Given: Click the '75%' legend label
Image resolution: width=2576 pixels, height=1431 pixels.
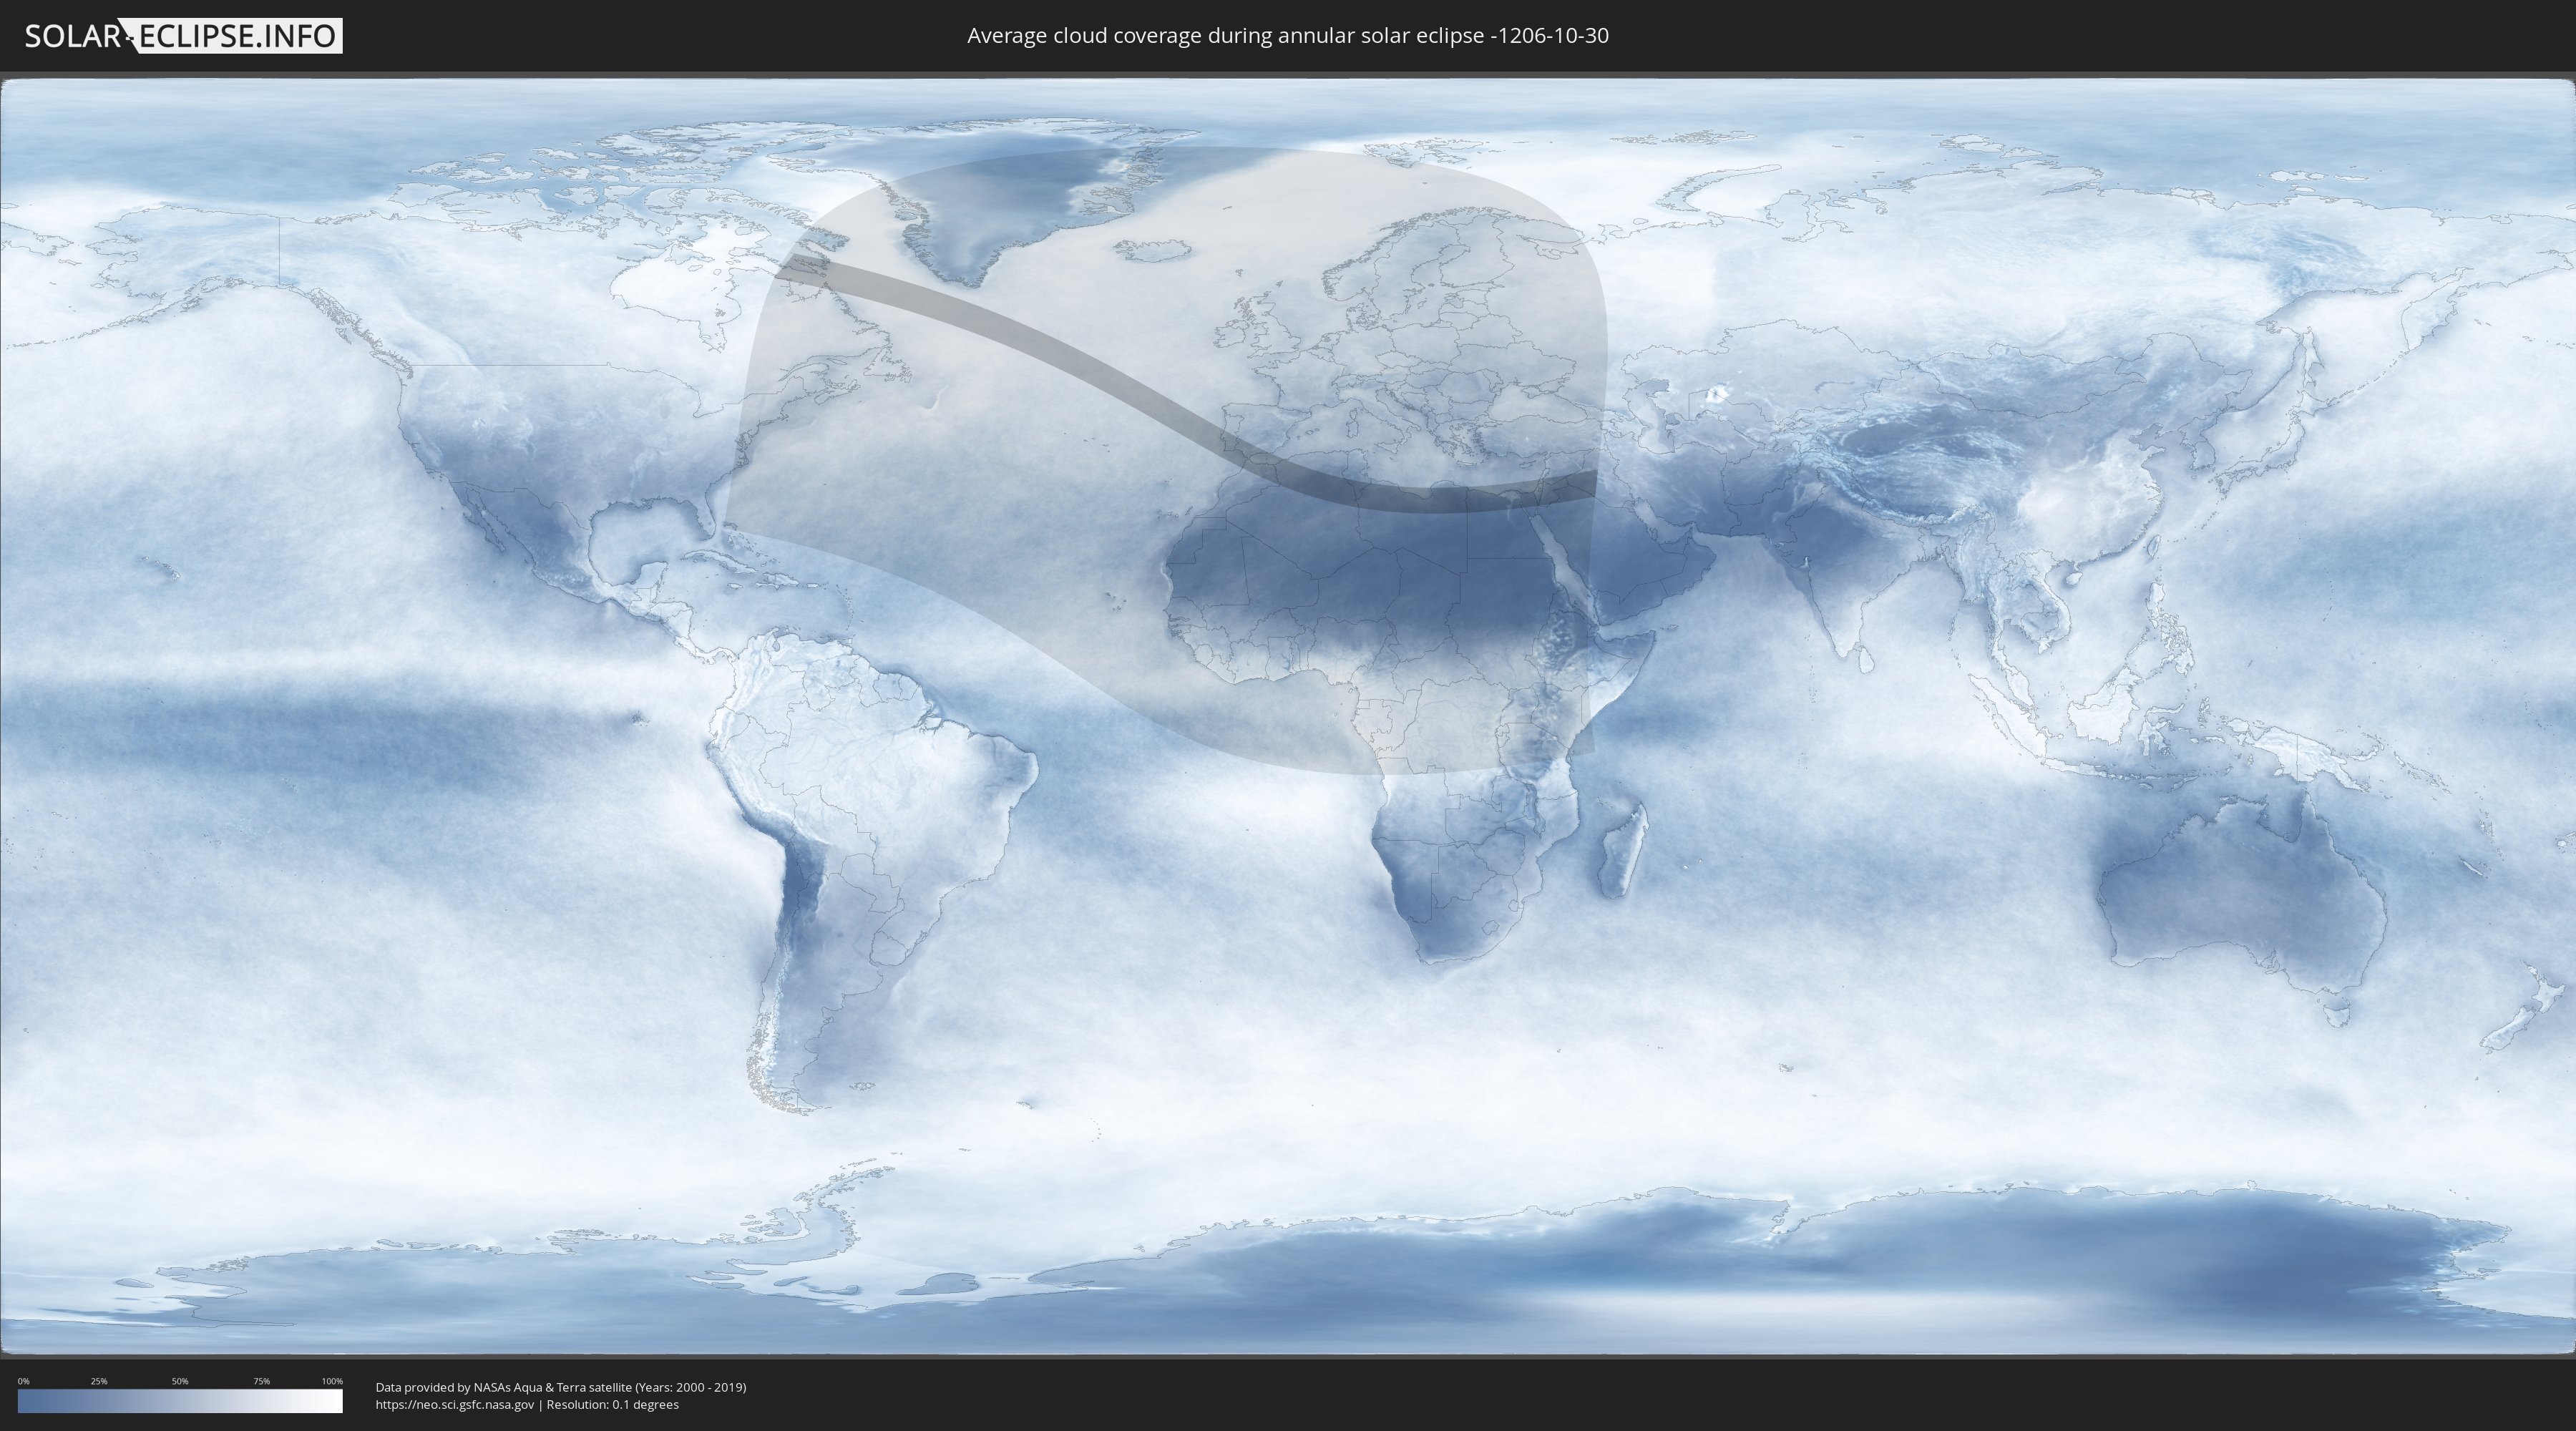Looking at the screenshot, I should (262, 1381).
